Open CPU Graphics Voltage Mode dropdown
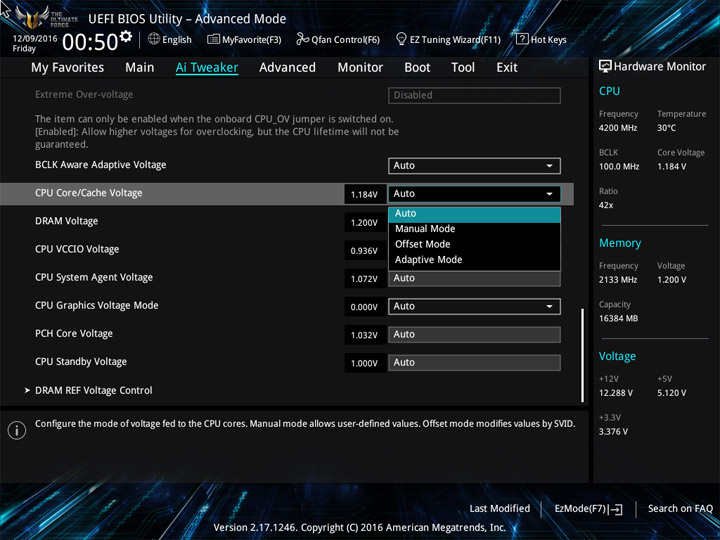 pos(474,306)
